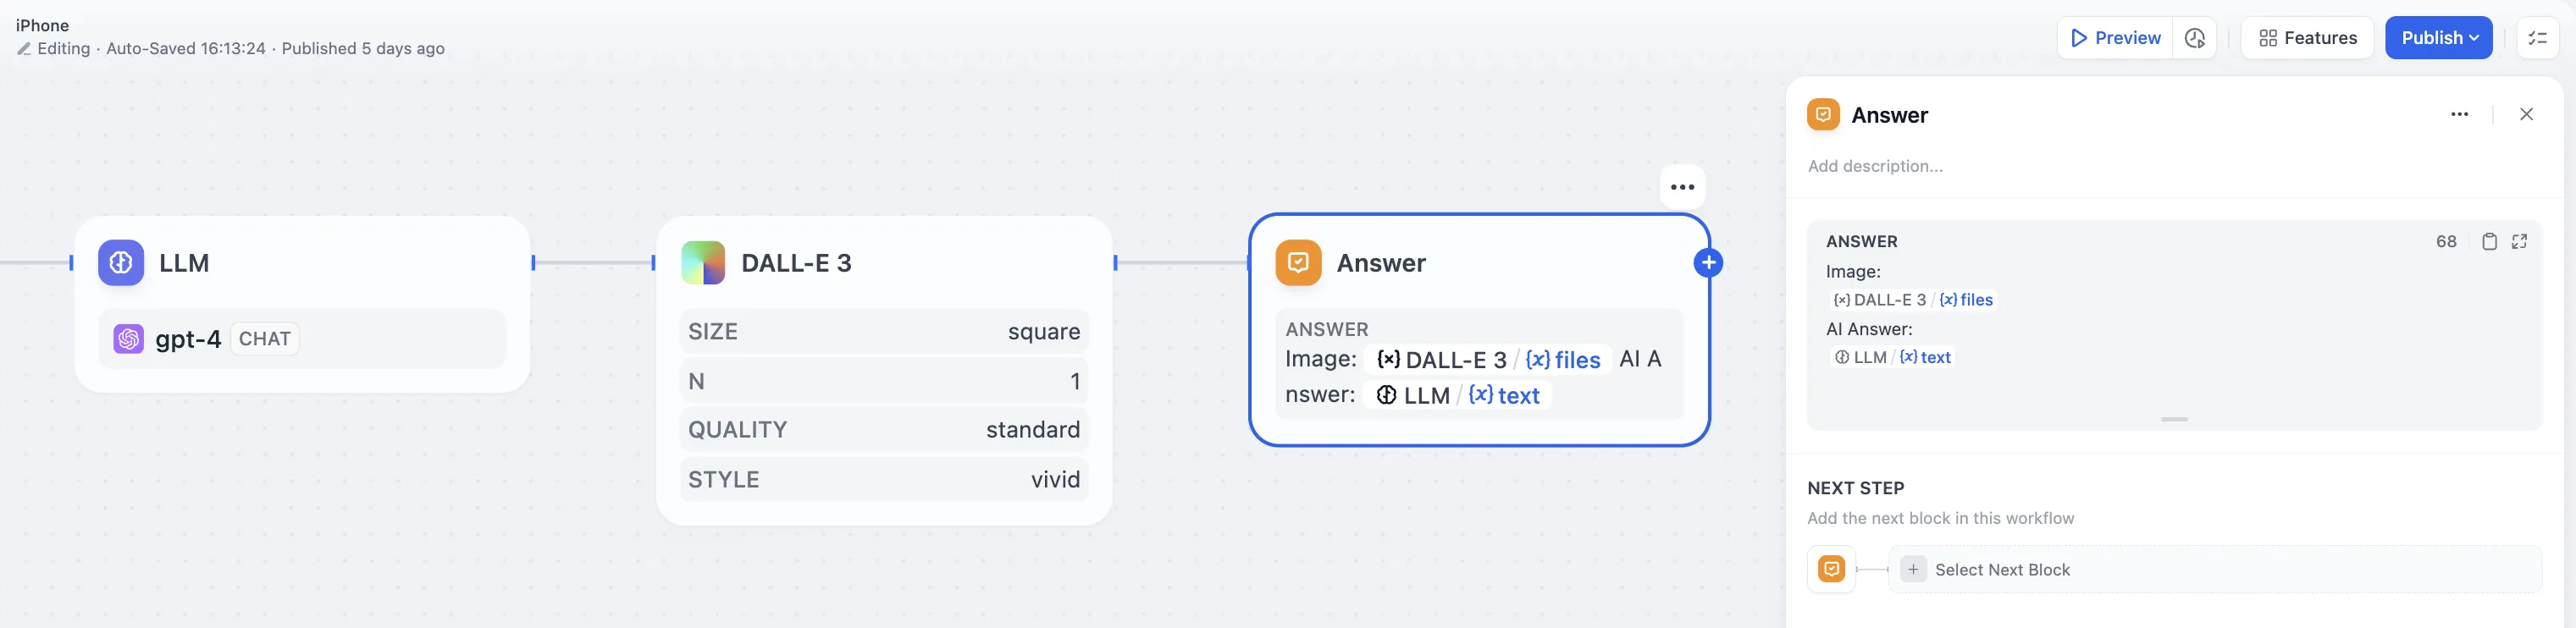The image size is (2576, 628).
Task: Click the Answer node icon on canvas
Action: point(1298,263)
